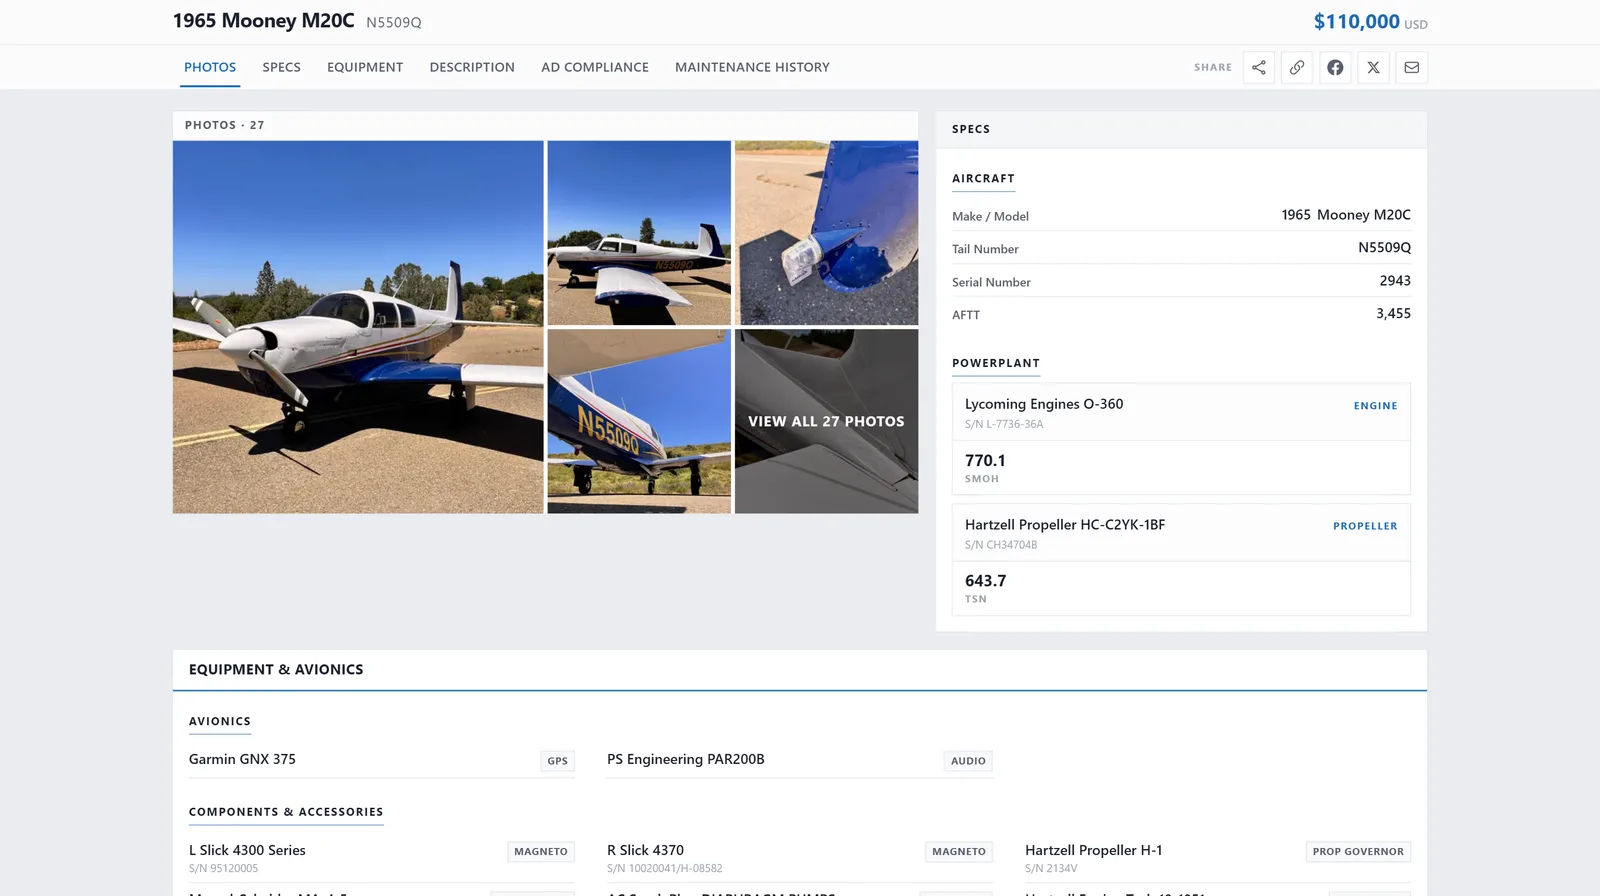The height and width of the screenshot is (896, 1600).
Task: Open the Maintenance History tab
Action: [x=752, y=67]
